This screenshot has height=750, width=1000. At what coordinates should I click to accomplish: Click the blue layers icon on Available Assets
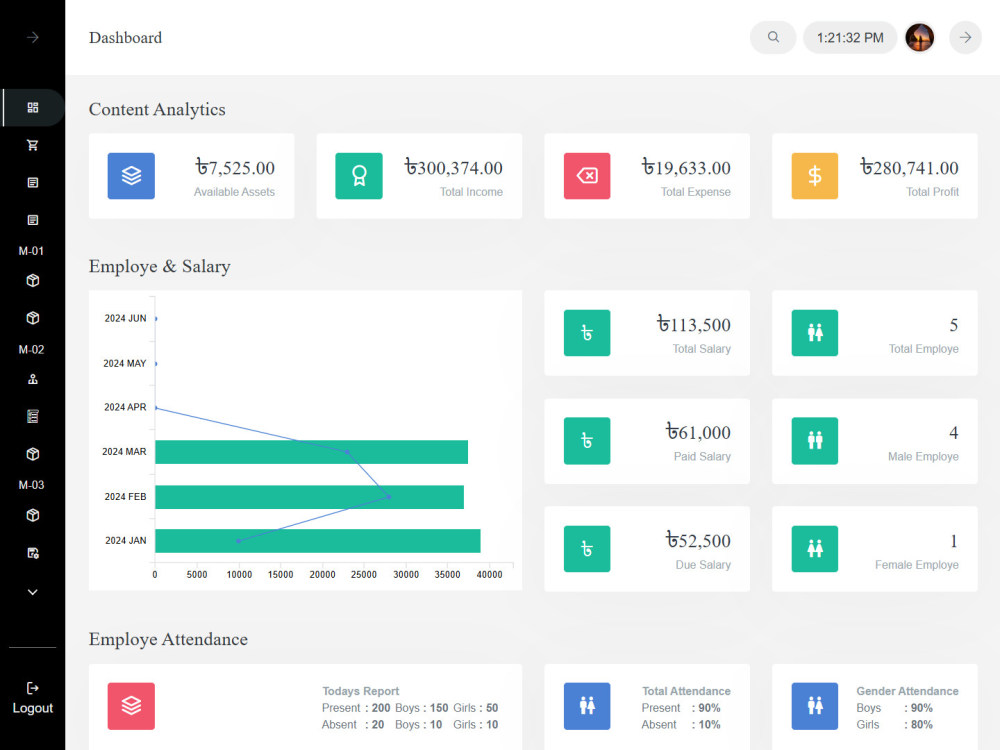point(131,176)
